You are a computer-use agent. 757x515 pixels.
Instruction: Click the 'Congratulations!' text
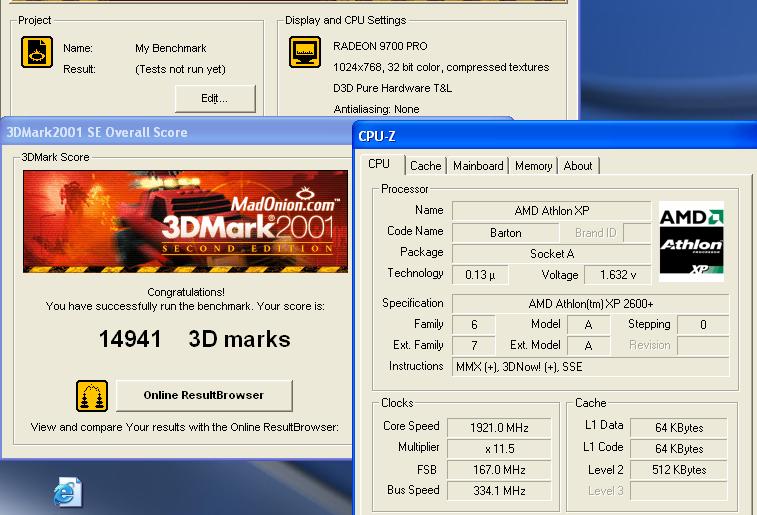tap(186, 292)
